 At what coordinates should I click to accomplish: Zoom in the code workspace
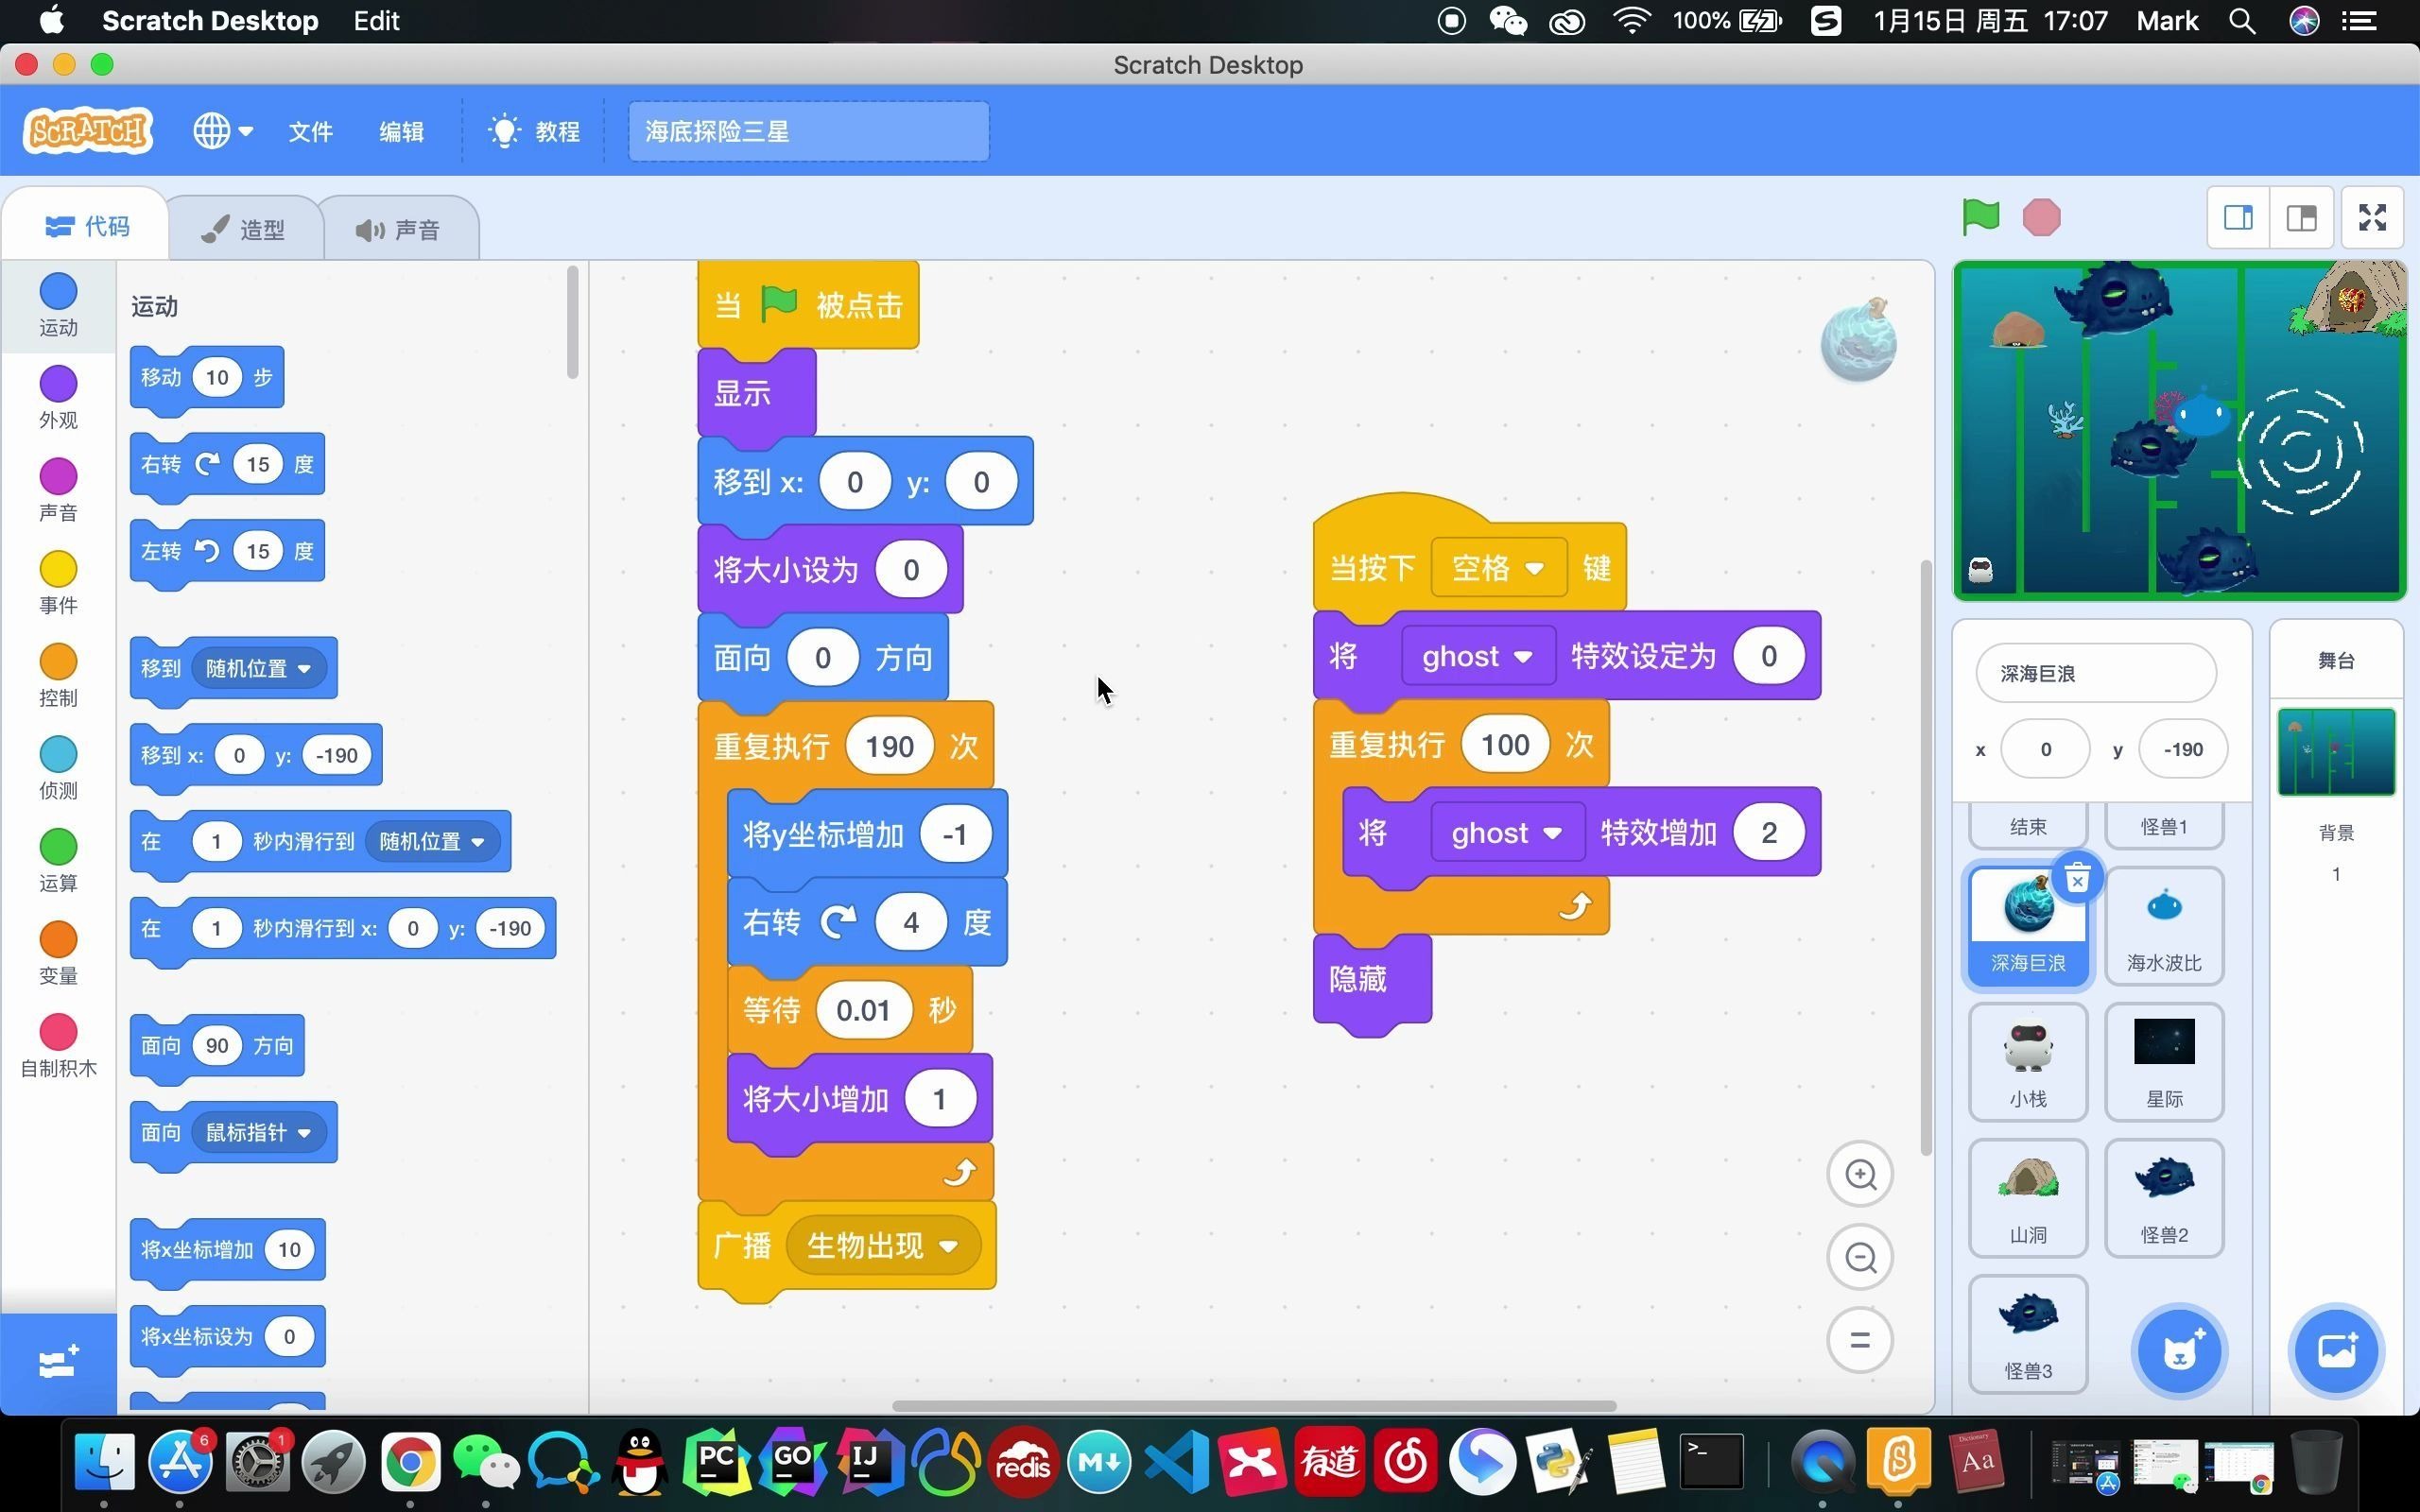(x=1859, y=1174)
